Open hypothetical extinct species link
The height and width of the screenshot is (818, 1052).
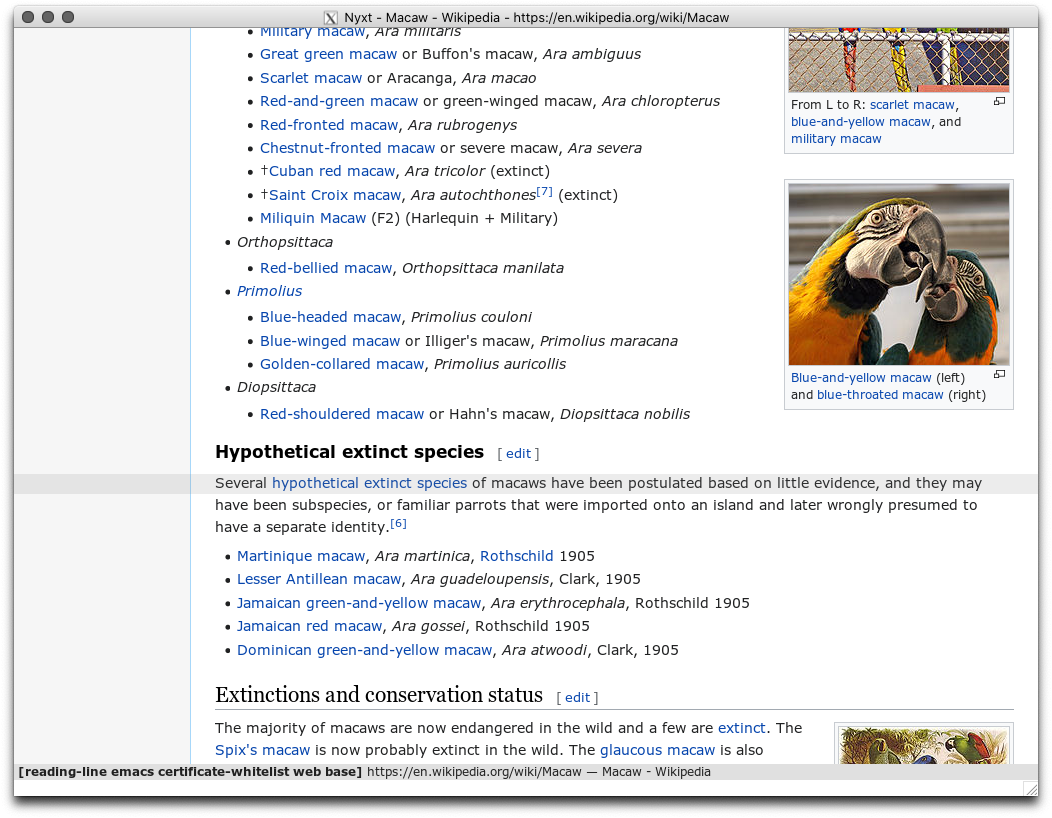click(369, 483)
